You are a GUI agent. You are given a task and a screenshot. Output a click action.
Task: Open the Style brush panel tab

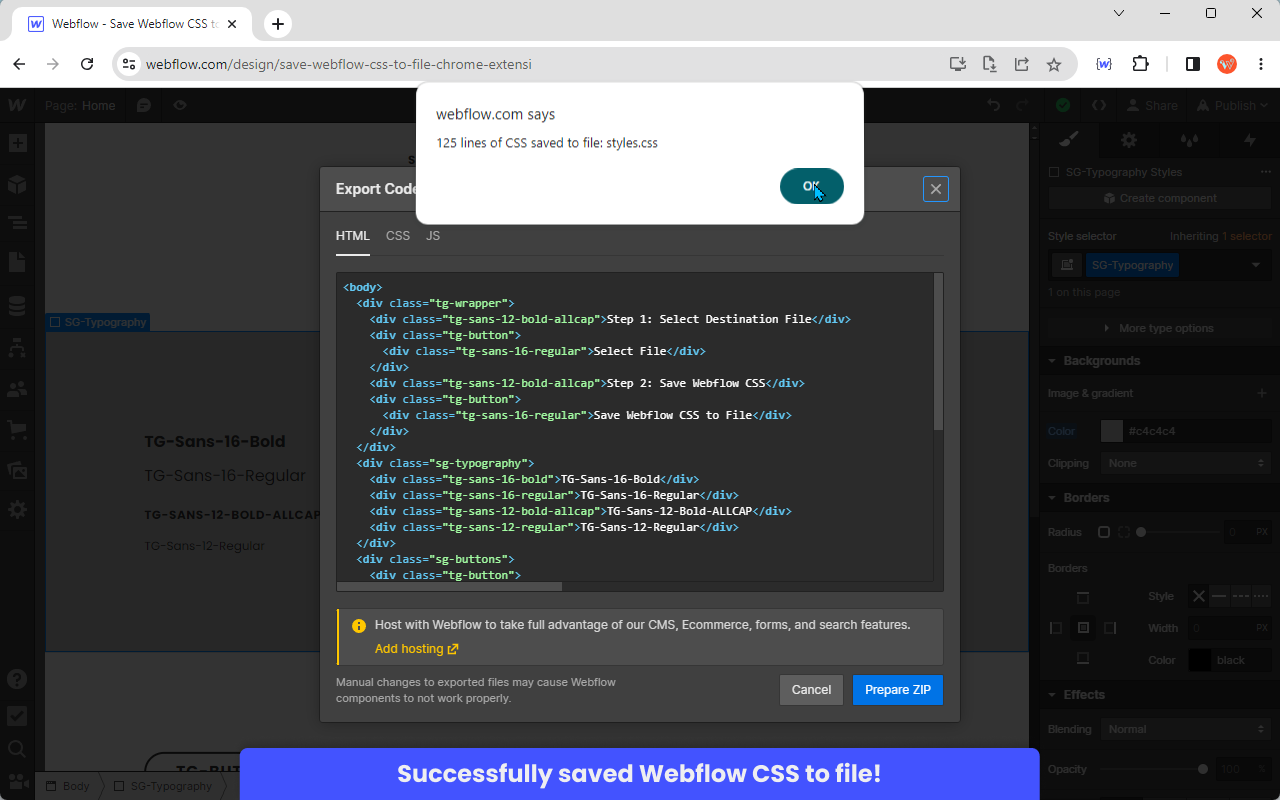(1069, 140)
